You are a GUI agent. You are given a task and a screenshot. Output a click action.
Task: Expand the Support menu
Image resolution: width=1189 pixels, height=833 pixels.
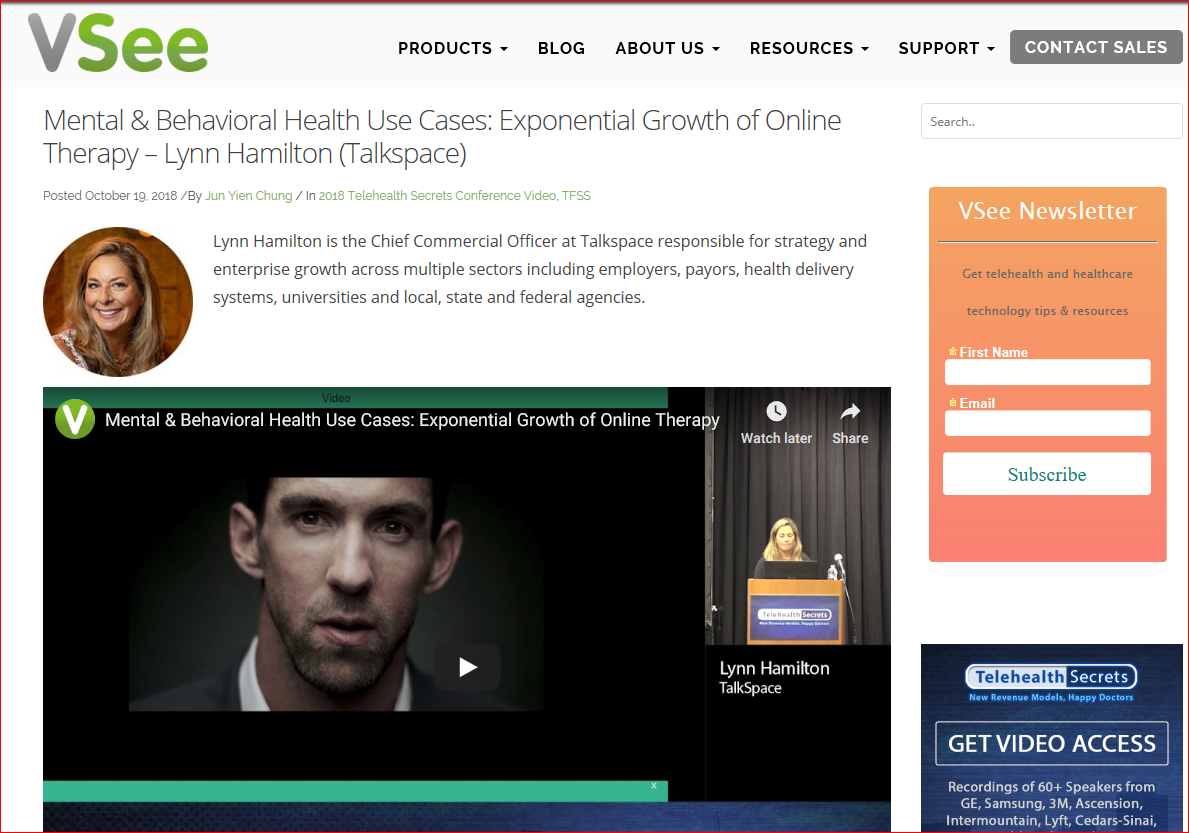(946, 49)
